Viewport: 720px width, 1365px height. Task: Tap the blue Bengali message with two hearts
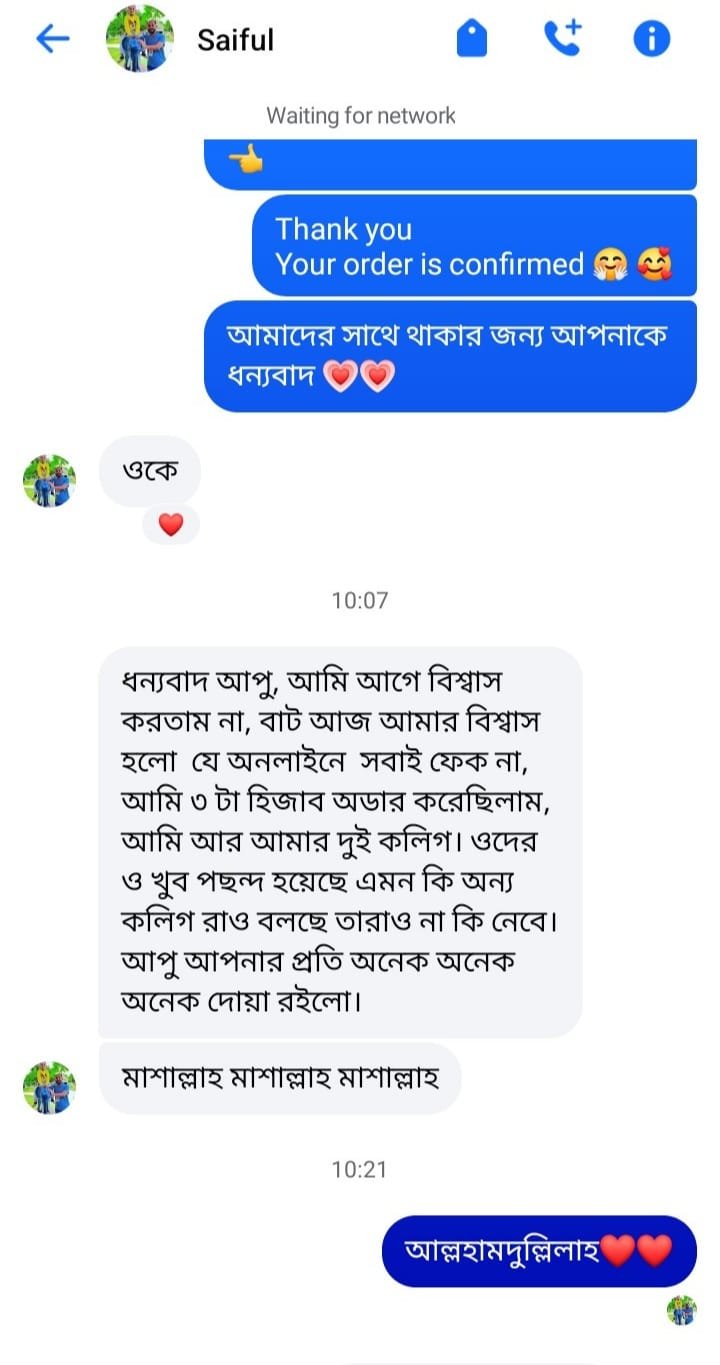coord(450,356)
